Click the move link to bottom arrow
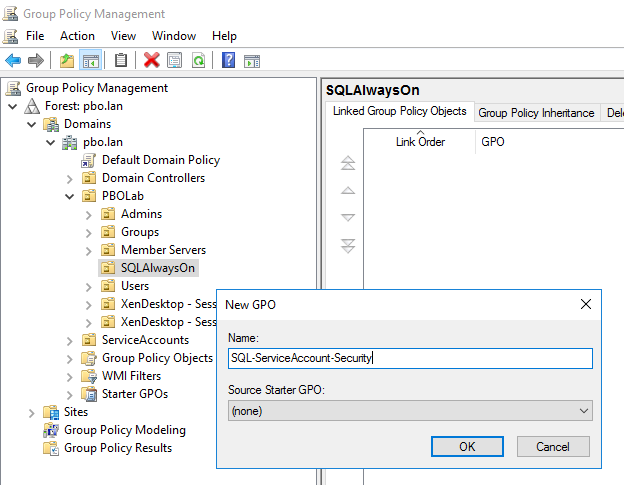 click(x=348, y=245)
